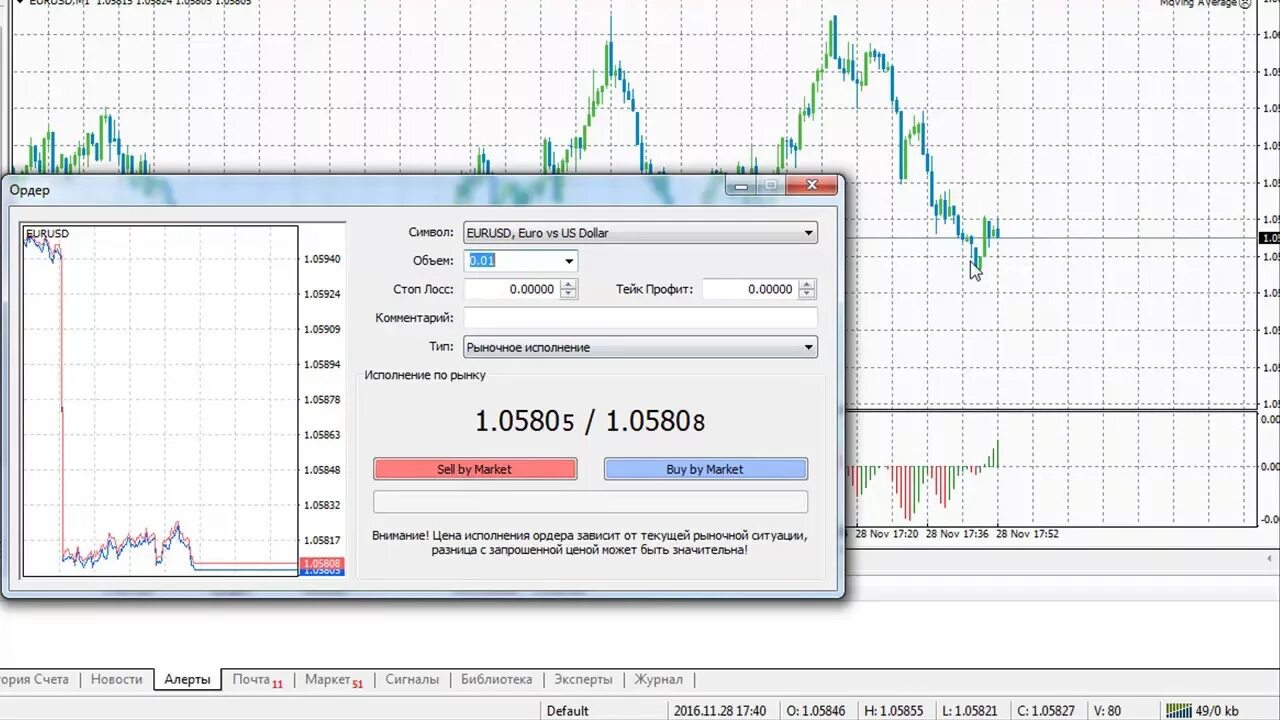This screenshot has height=720, width=1280.
Task: Click the Sell by Market button
Action: point(475,469)
